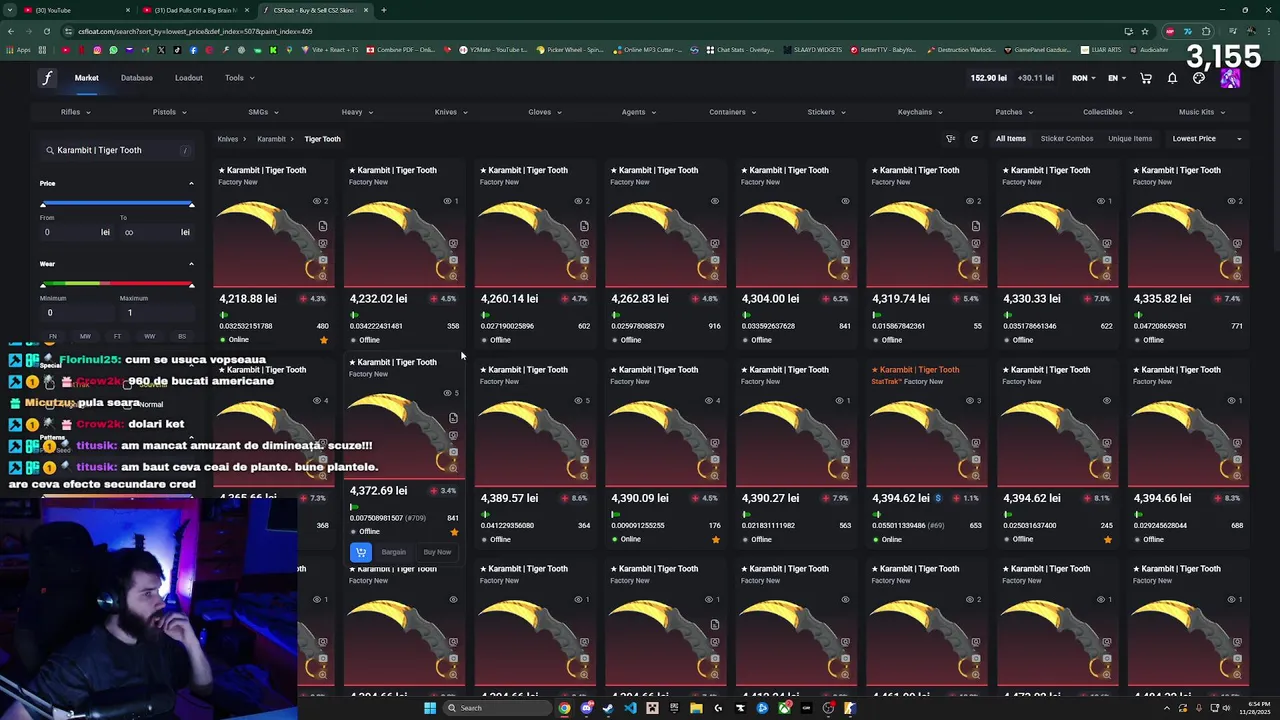Toggle watch eye on 4,304.00 lei listing

coord(845,201)
